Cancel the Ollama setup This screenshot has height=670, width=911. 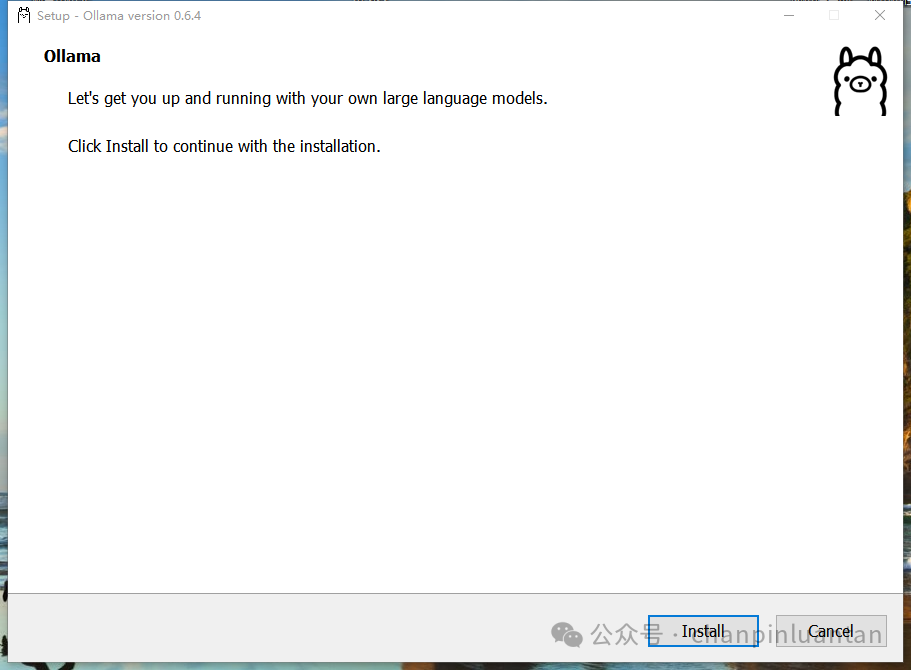pos(831,631)
